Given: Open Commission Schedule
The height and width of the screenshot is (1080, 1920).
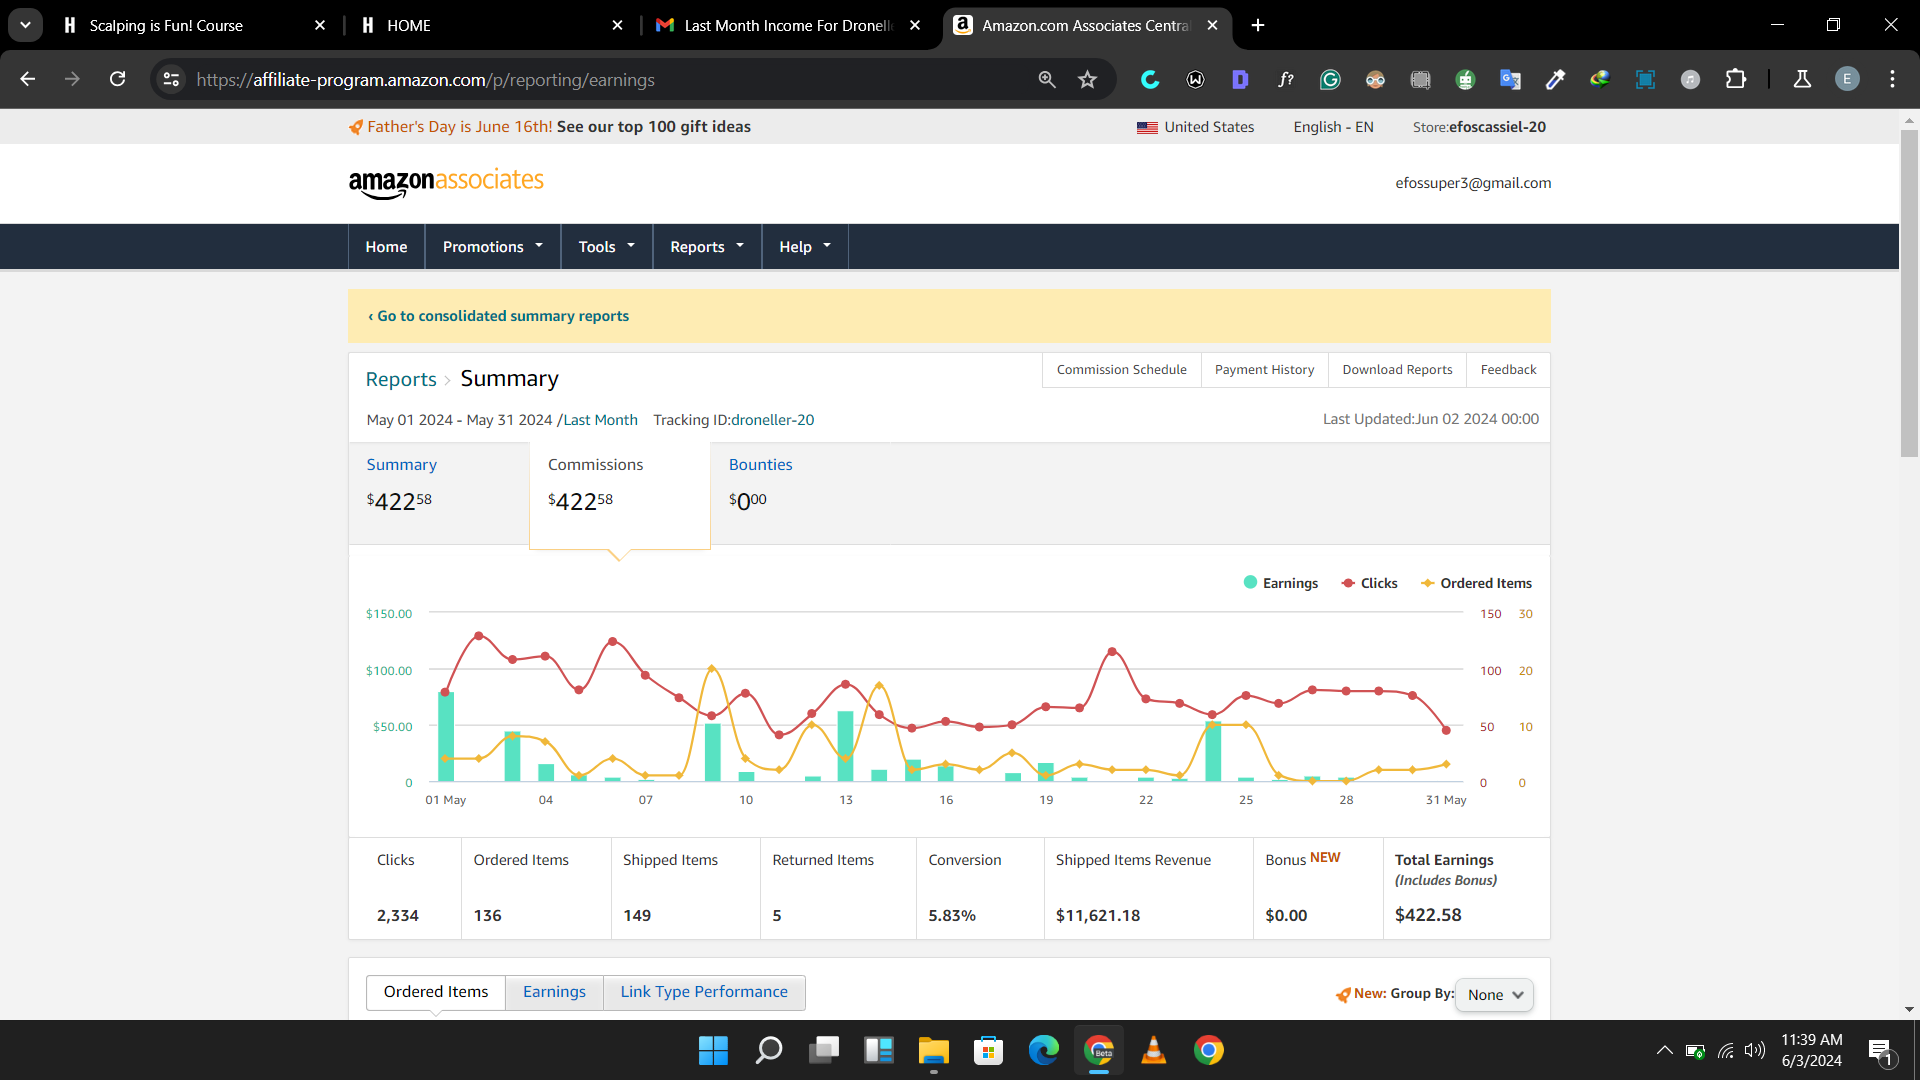Looking at the screenshot, I should coord(1121,370).
